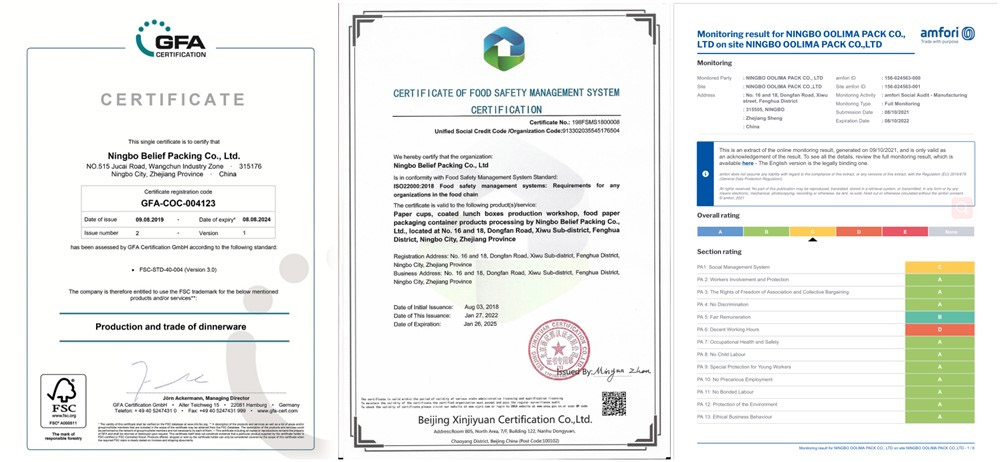This screenshot has width=1000, height=462.
Task: Click rating D in the overall rating bar
Action: point(858,232)
